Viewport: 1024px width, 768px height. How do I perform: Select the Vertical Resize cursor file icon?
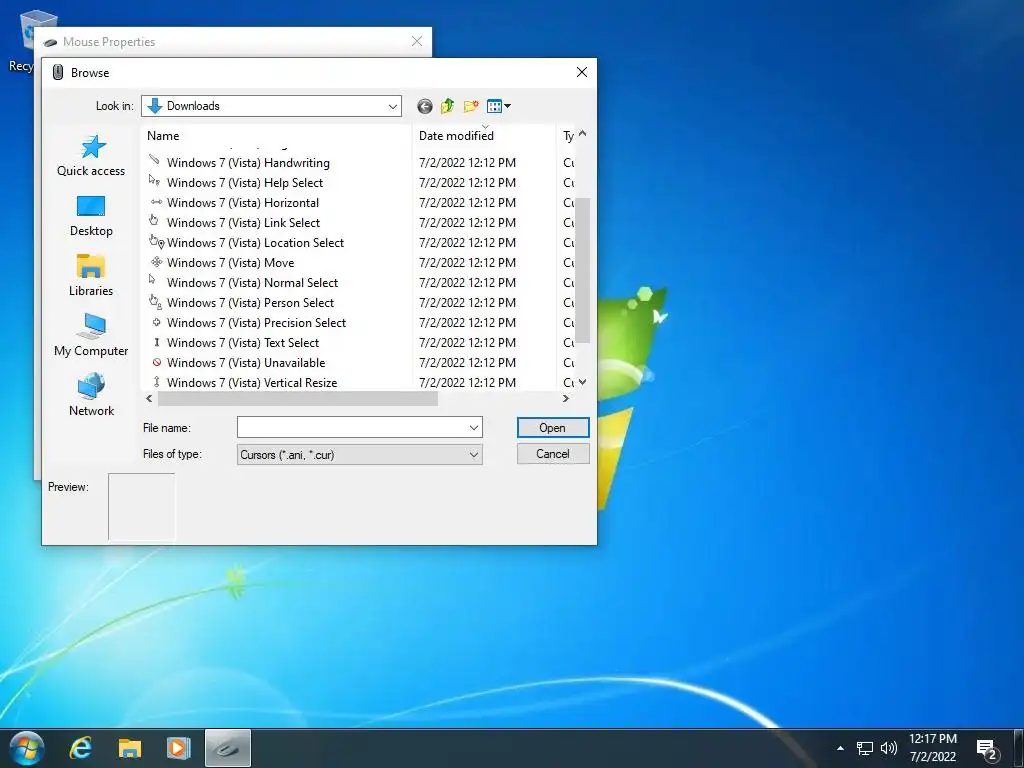pos(155,381)
